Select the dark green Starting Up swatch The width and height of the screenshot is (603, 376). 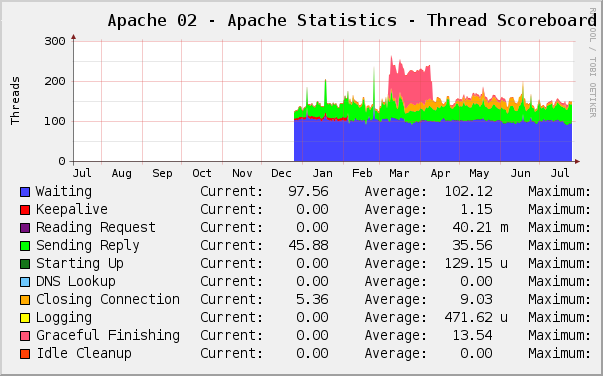pos(25,264)
